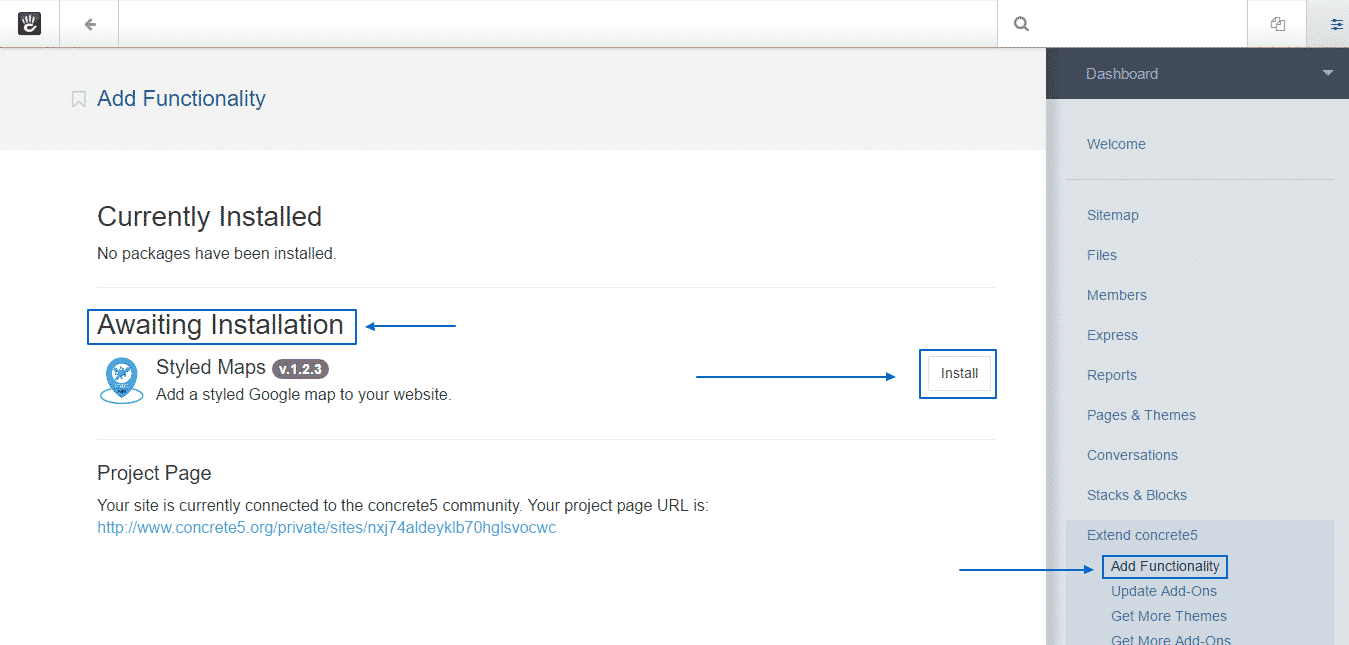Open search using the magnifier icon

(x=1020, y=22)
